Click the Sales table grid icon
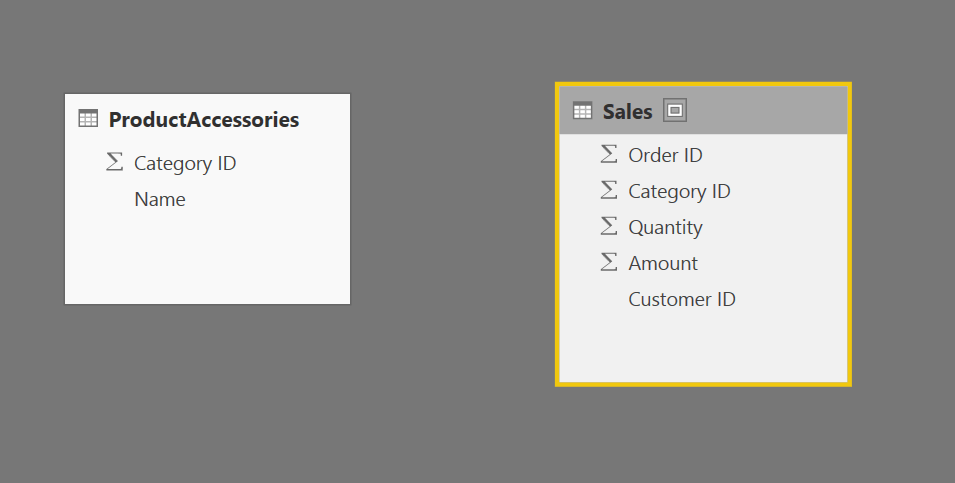The height and width of the screenshot is (483, 955). point(582,111)
